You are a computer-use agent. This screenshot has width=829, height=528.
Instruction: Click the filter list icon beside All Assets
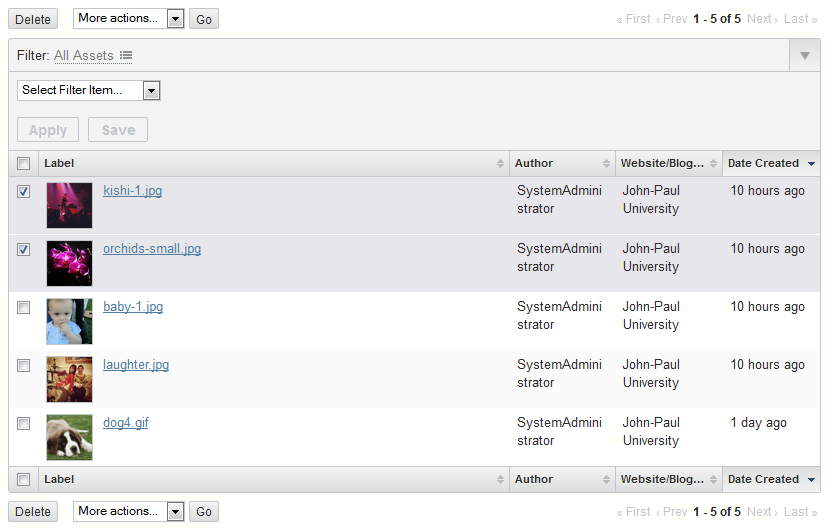pyautogui.click(x=126, y=56)
